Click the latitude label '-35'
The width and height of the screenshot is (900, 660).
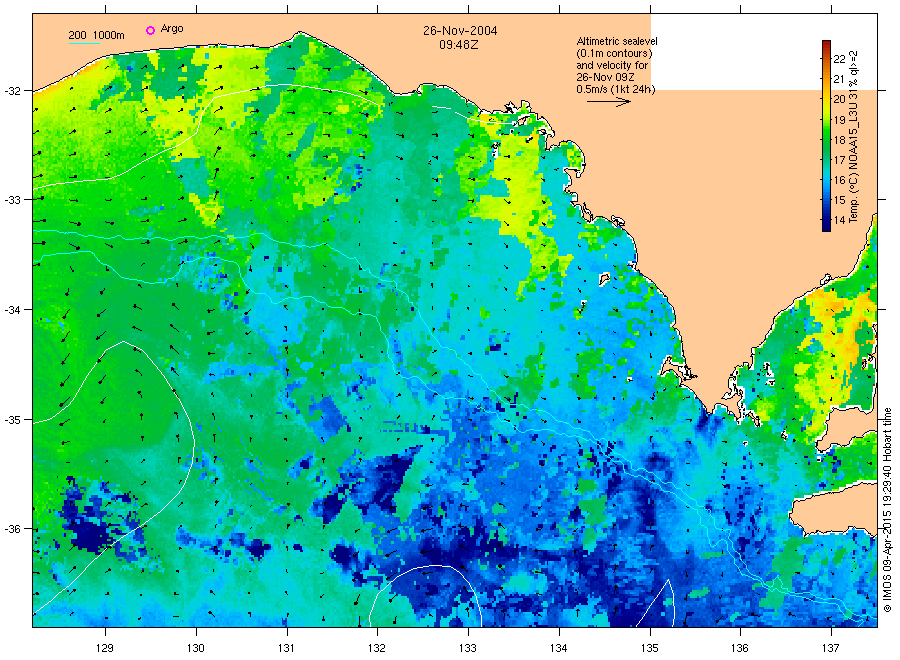[13, 420]
